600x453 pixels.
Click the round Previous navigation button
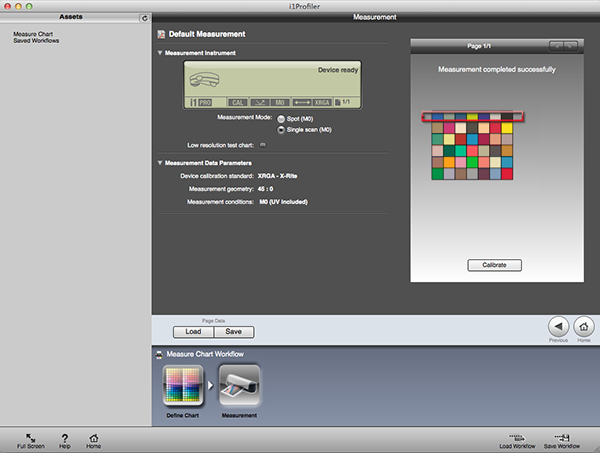559,326
